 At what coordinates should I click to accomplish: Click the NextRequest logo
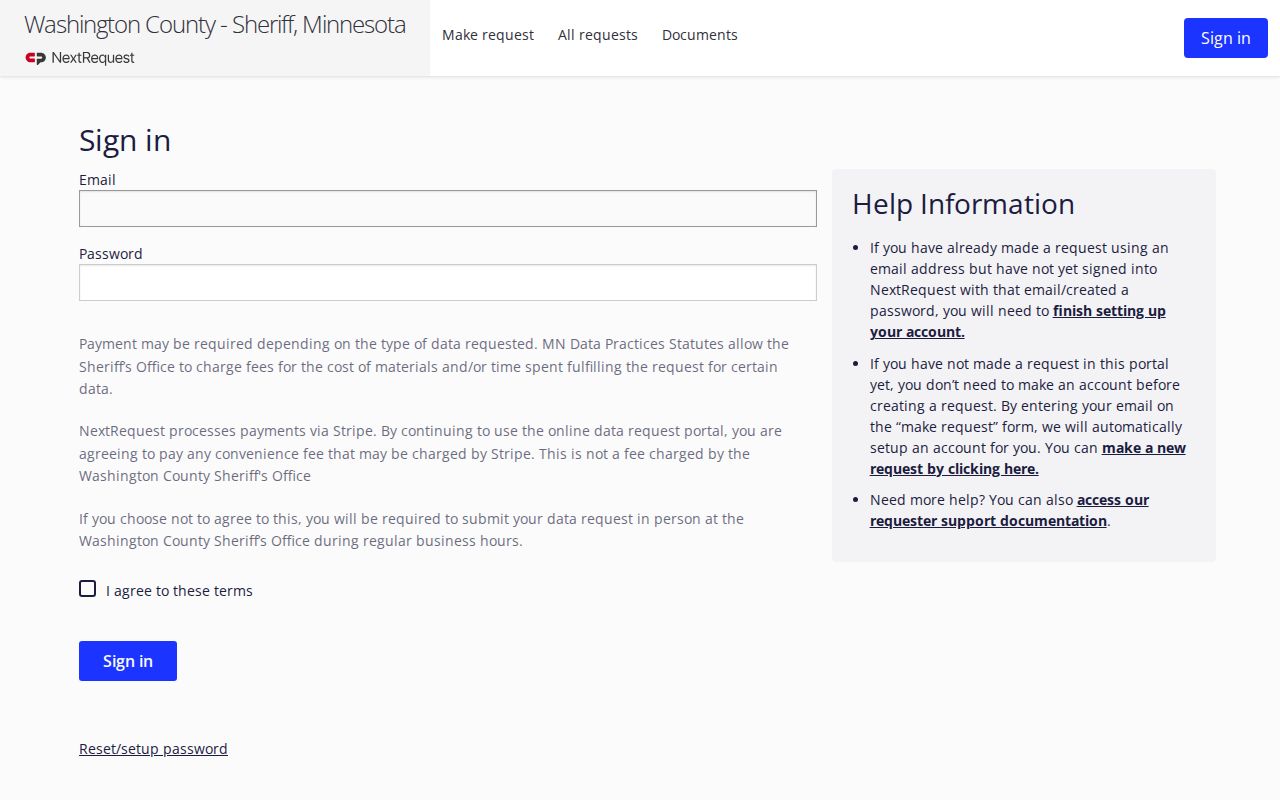click(80, 58)
